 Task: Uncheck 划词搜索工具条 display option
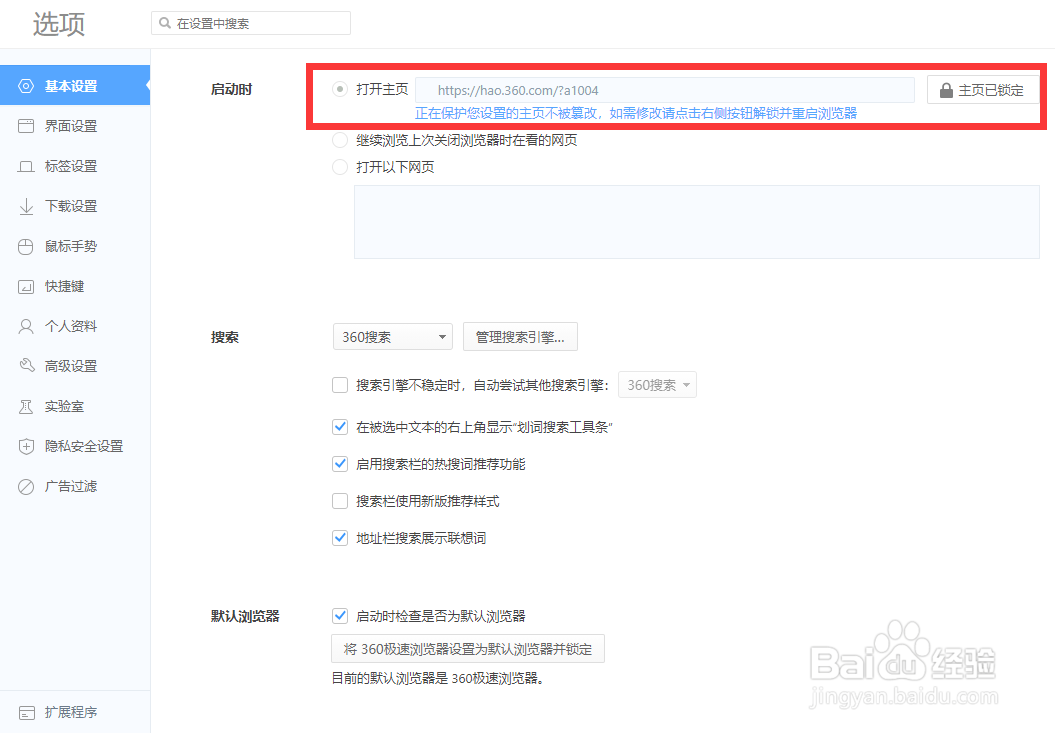tap(340, 427)
